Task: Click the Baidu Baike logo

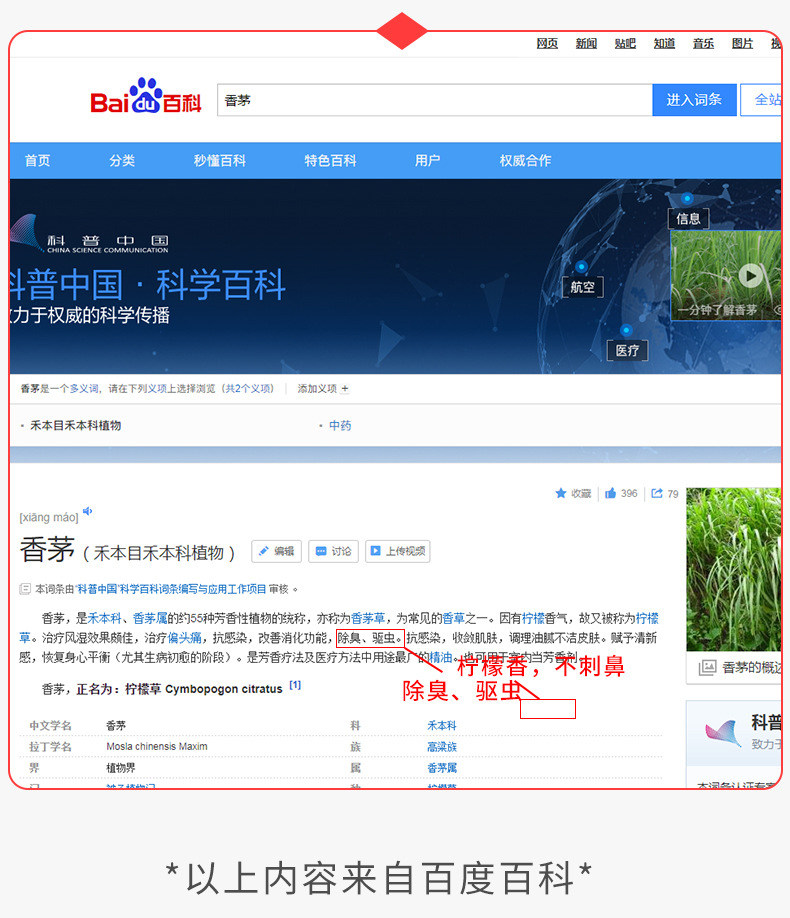Action: coord(145,96)
